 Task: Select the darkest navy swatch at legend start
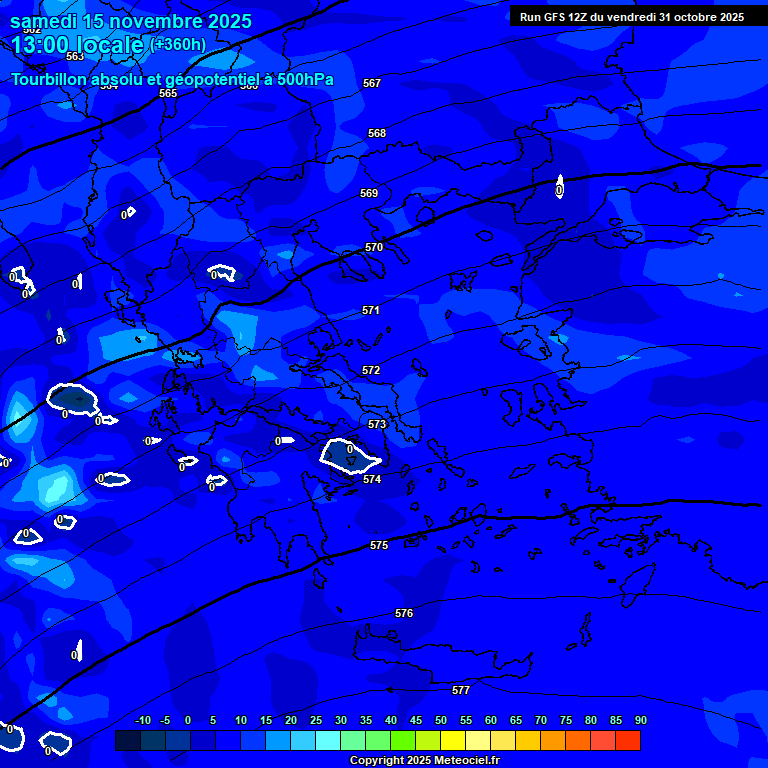coord(128,741)
